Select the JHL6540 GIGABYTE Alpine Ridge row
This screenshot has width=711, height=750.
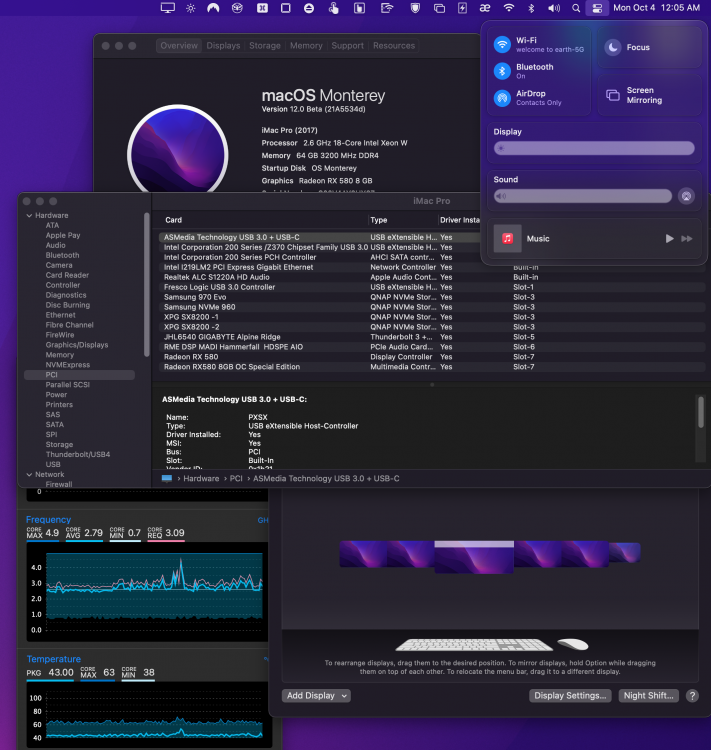click(x=432, y=337)
